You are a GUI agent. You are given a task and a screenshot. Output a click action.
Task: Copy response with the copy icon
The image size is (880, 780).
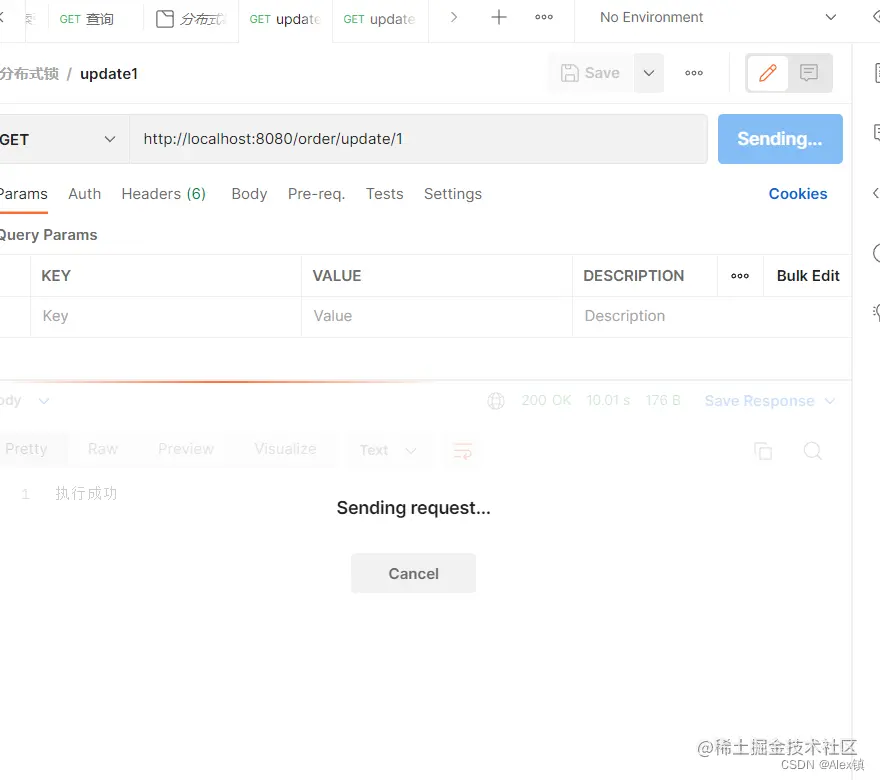point(763,451)
